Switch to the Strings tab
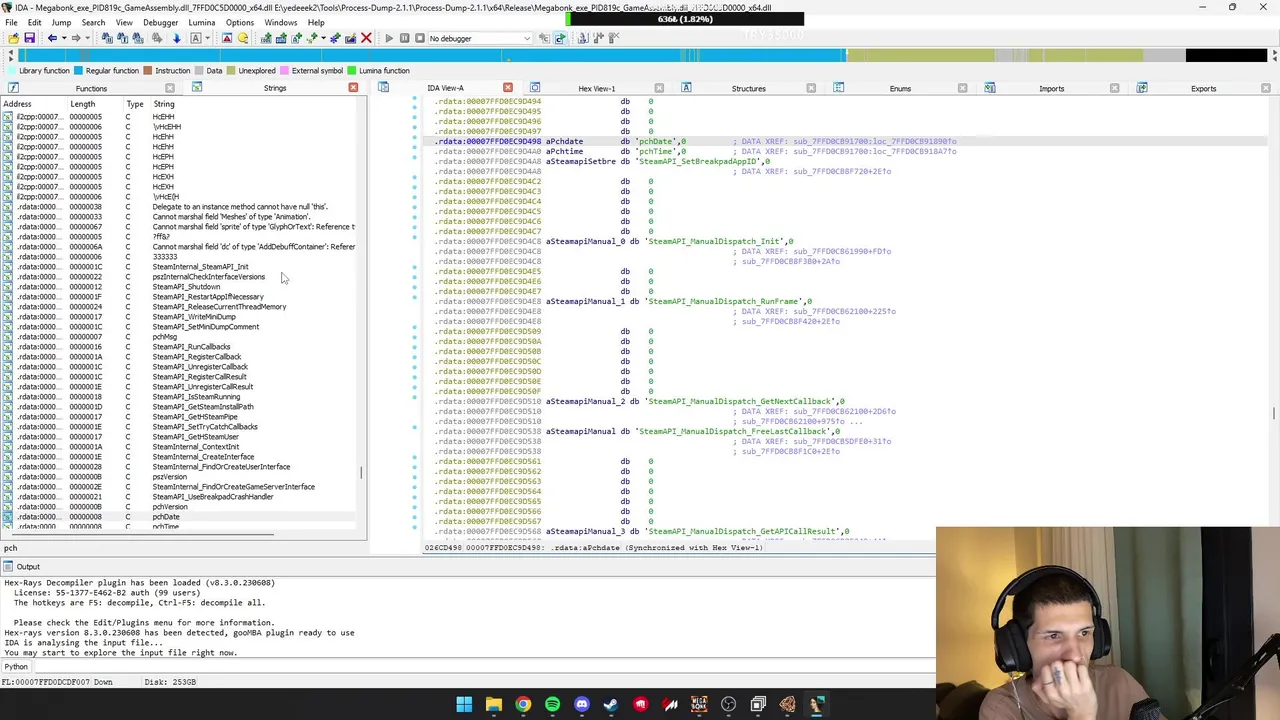 coord(275,88)
